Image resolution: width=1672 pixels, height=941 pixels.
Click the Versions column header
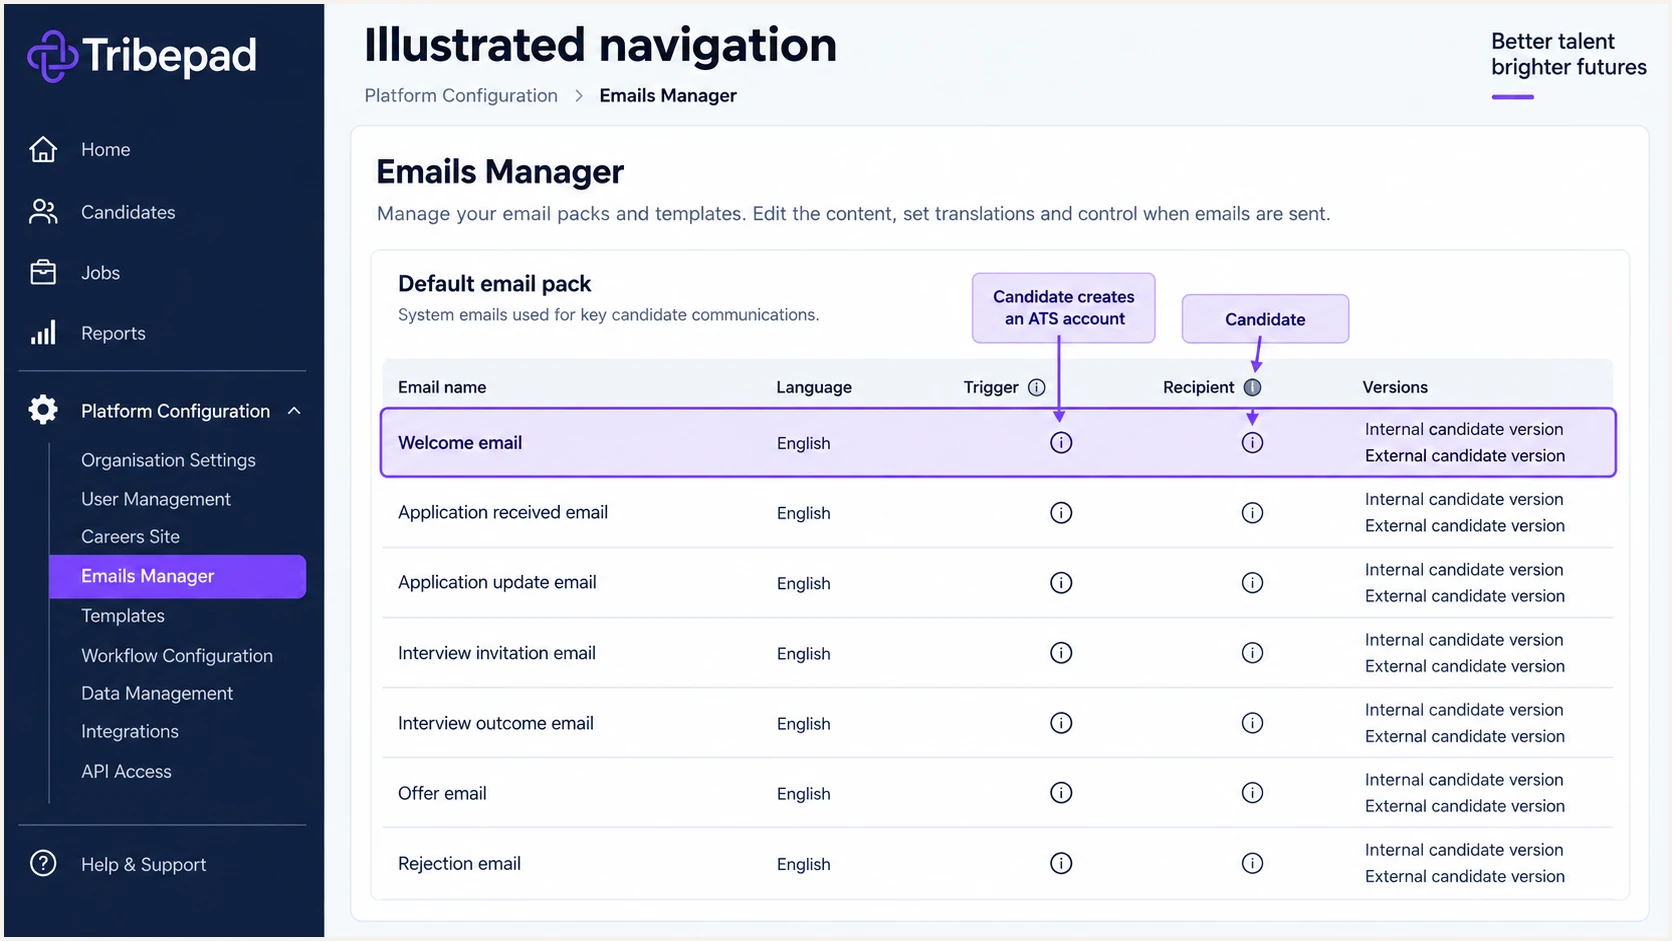(x=1395, y=387)
